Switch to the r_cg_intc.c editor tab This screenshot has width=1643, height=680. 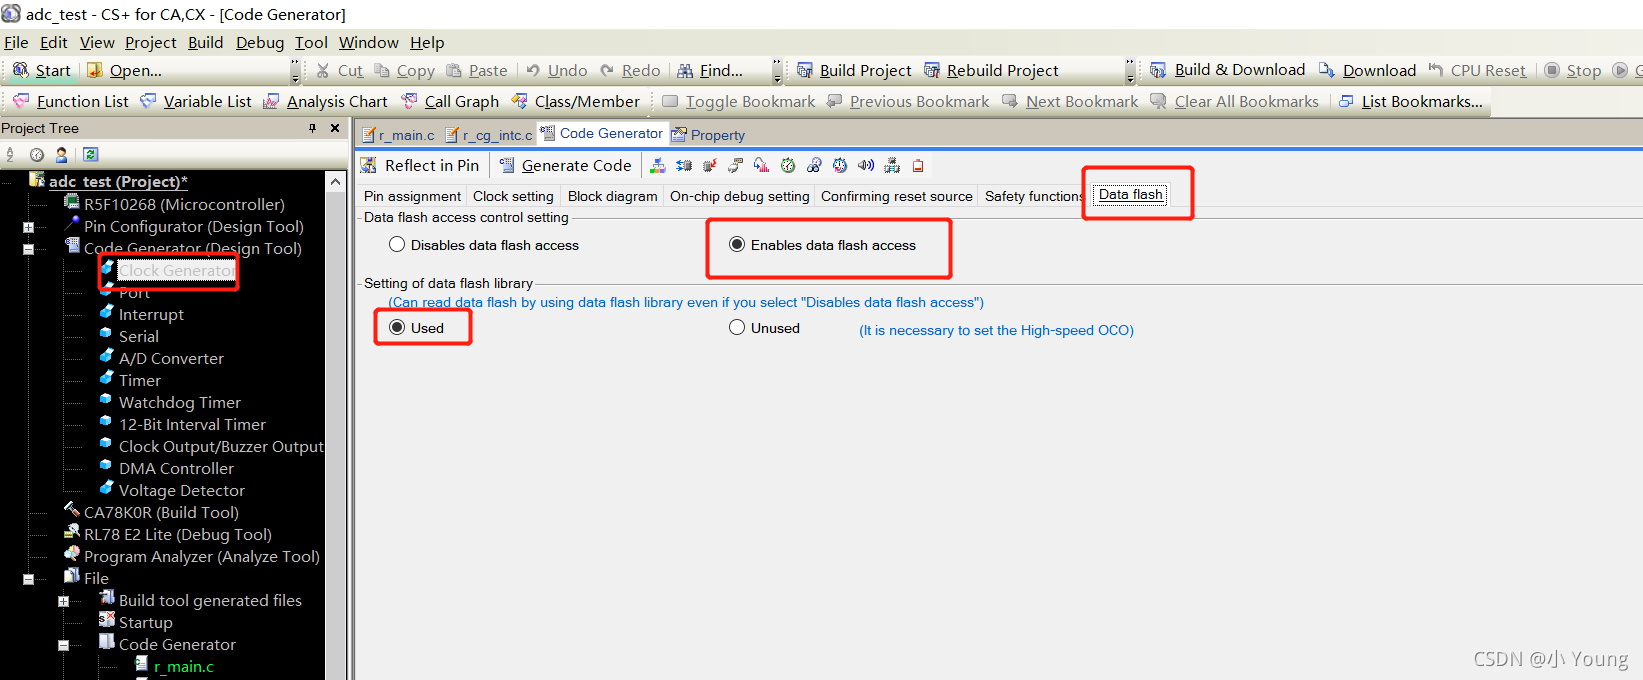489,135
